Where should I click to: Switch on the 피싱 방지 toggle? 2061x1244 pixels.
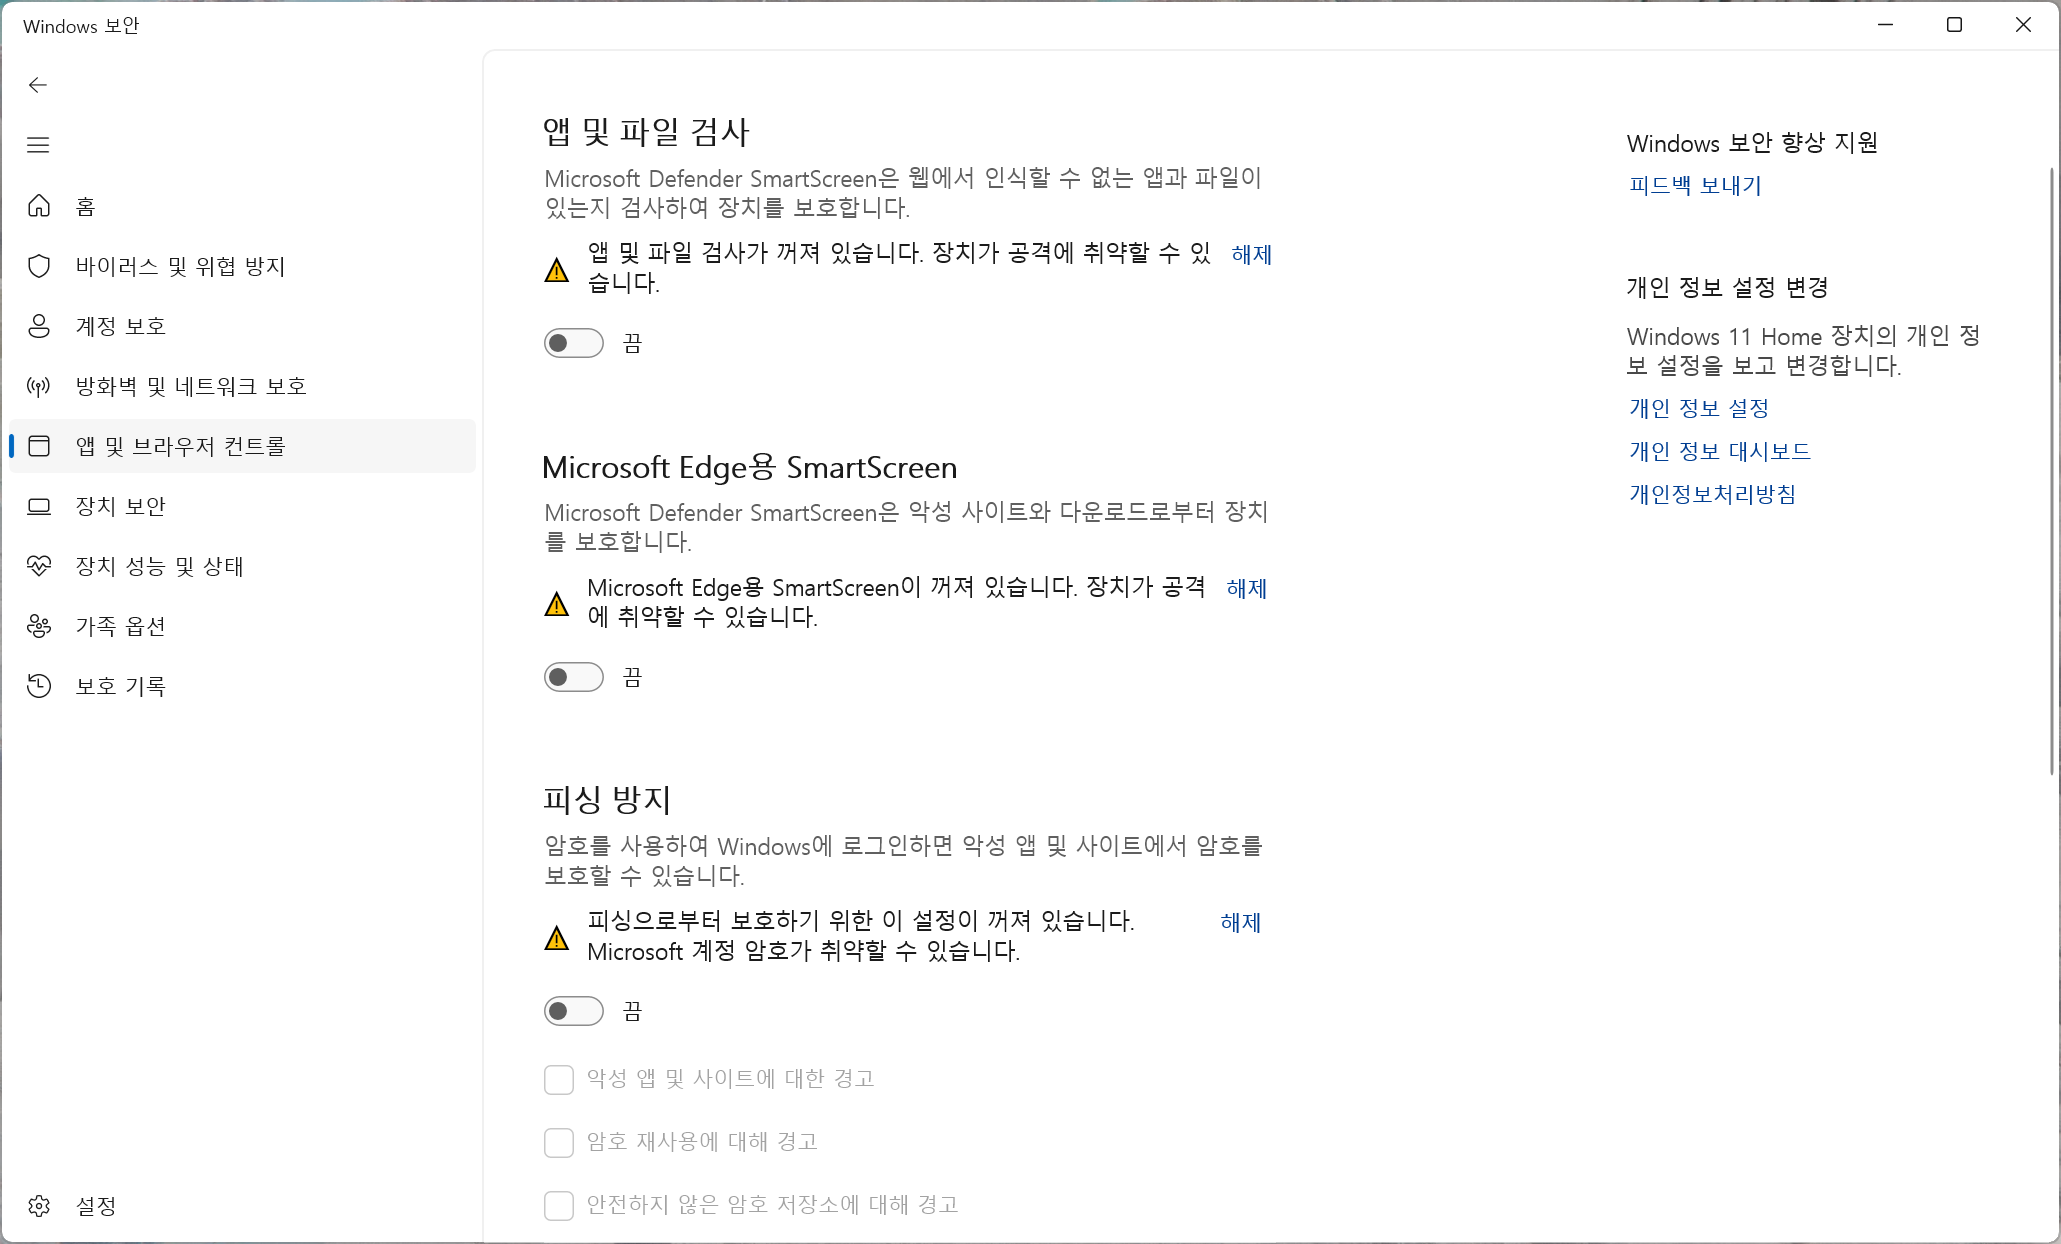[573, 1011]
